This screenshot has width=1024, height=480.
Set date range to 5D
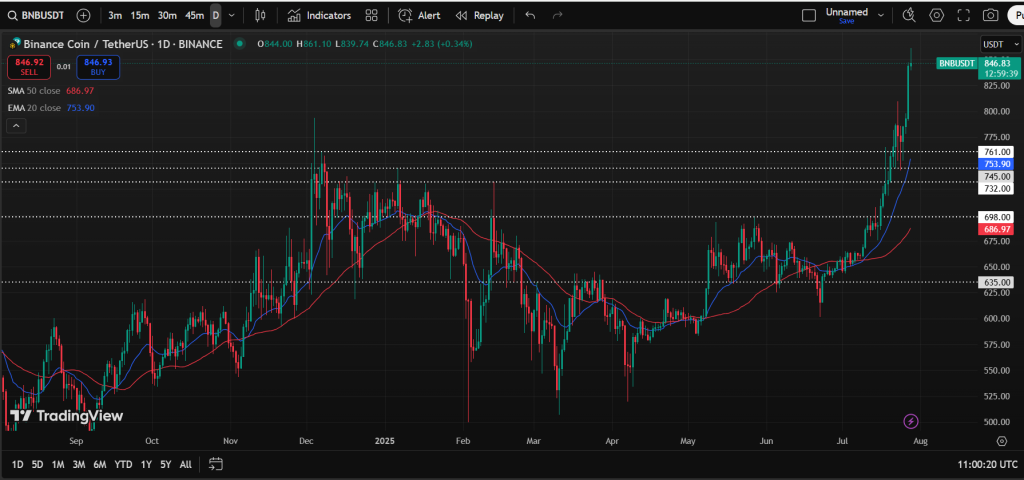click(x=37, y=464)
